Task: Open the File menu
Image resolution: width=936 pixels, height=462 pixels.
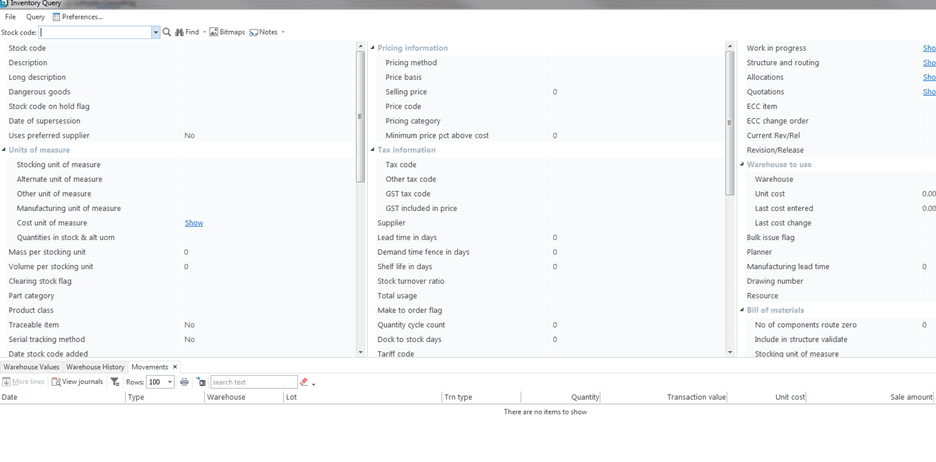Action: tap(10, 17)
